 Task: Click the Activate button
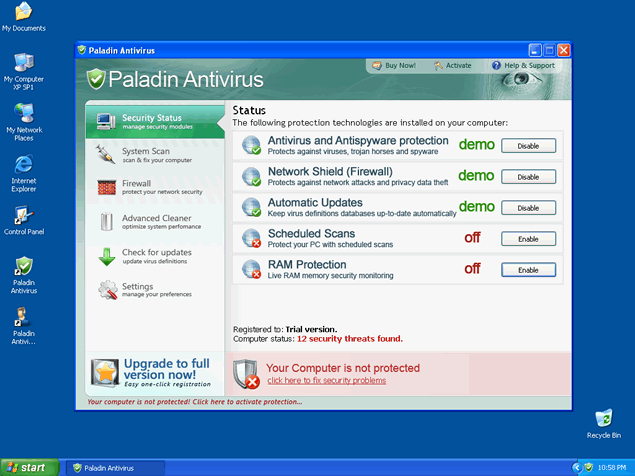(453, 66)
